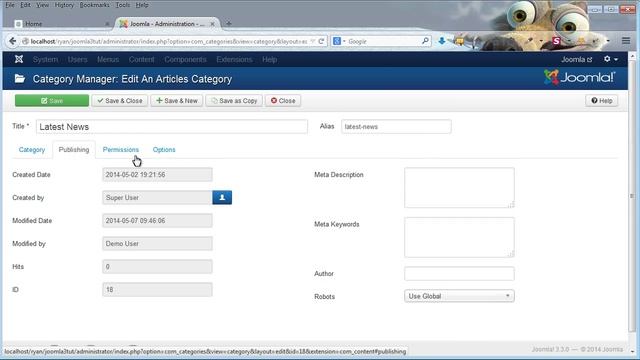Open the Components admin menu
The width and height of the screenshot is (640, 360).
pyautogui.click(x=185, y=60)
